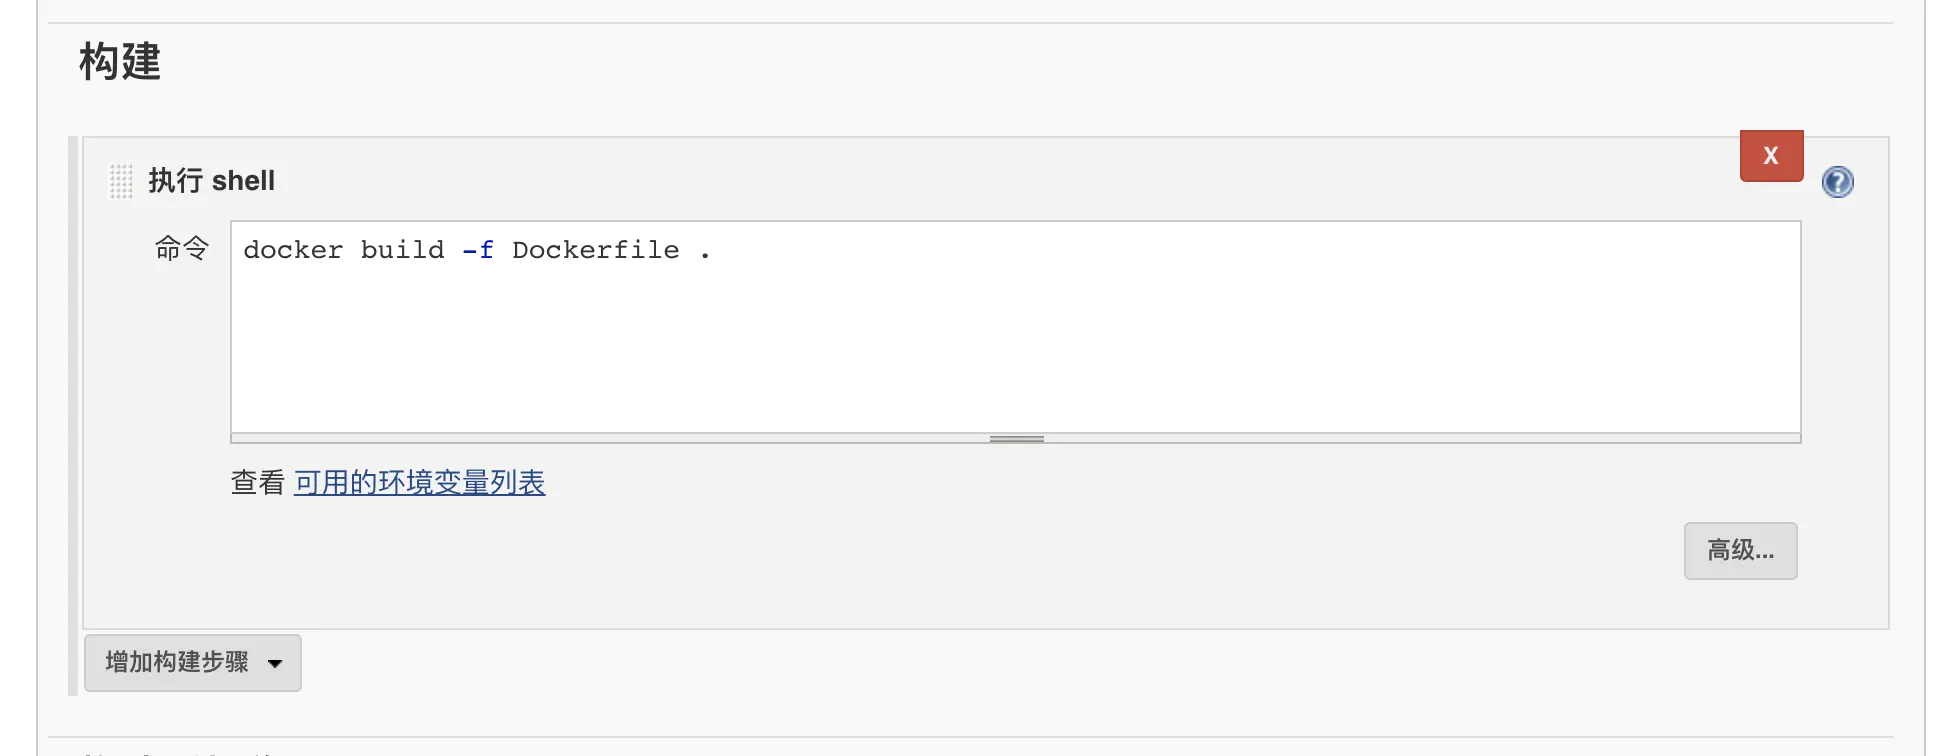Grab the dotted drag handle beside 执行 shell

[121, 181]
